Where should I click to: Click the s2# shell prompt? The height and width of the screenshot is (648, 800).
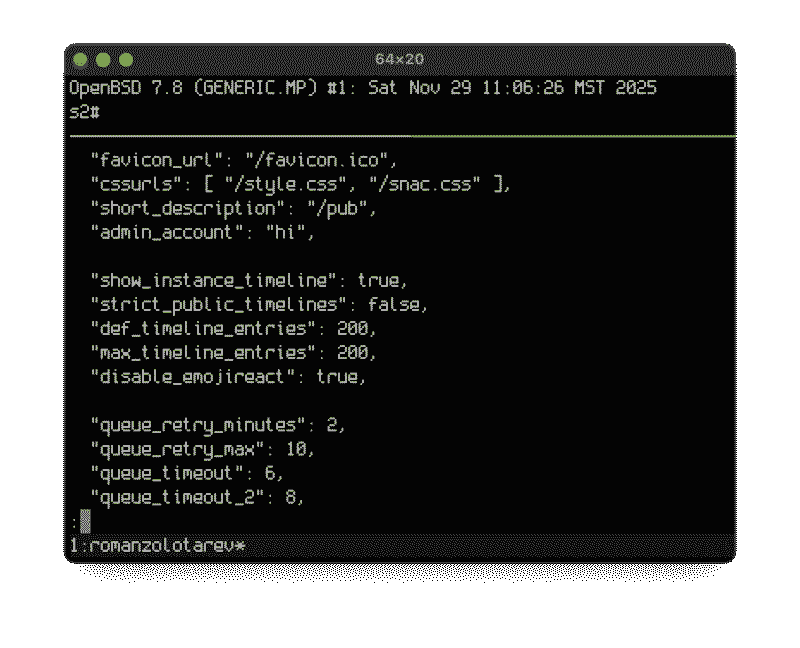83,111
